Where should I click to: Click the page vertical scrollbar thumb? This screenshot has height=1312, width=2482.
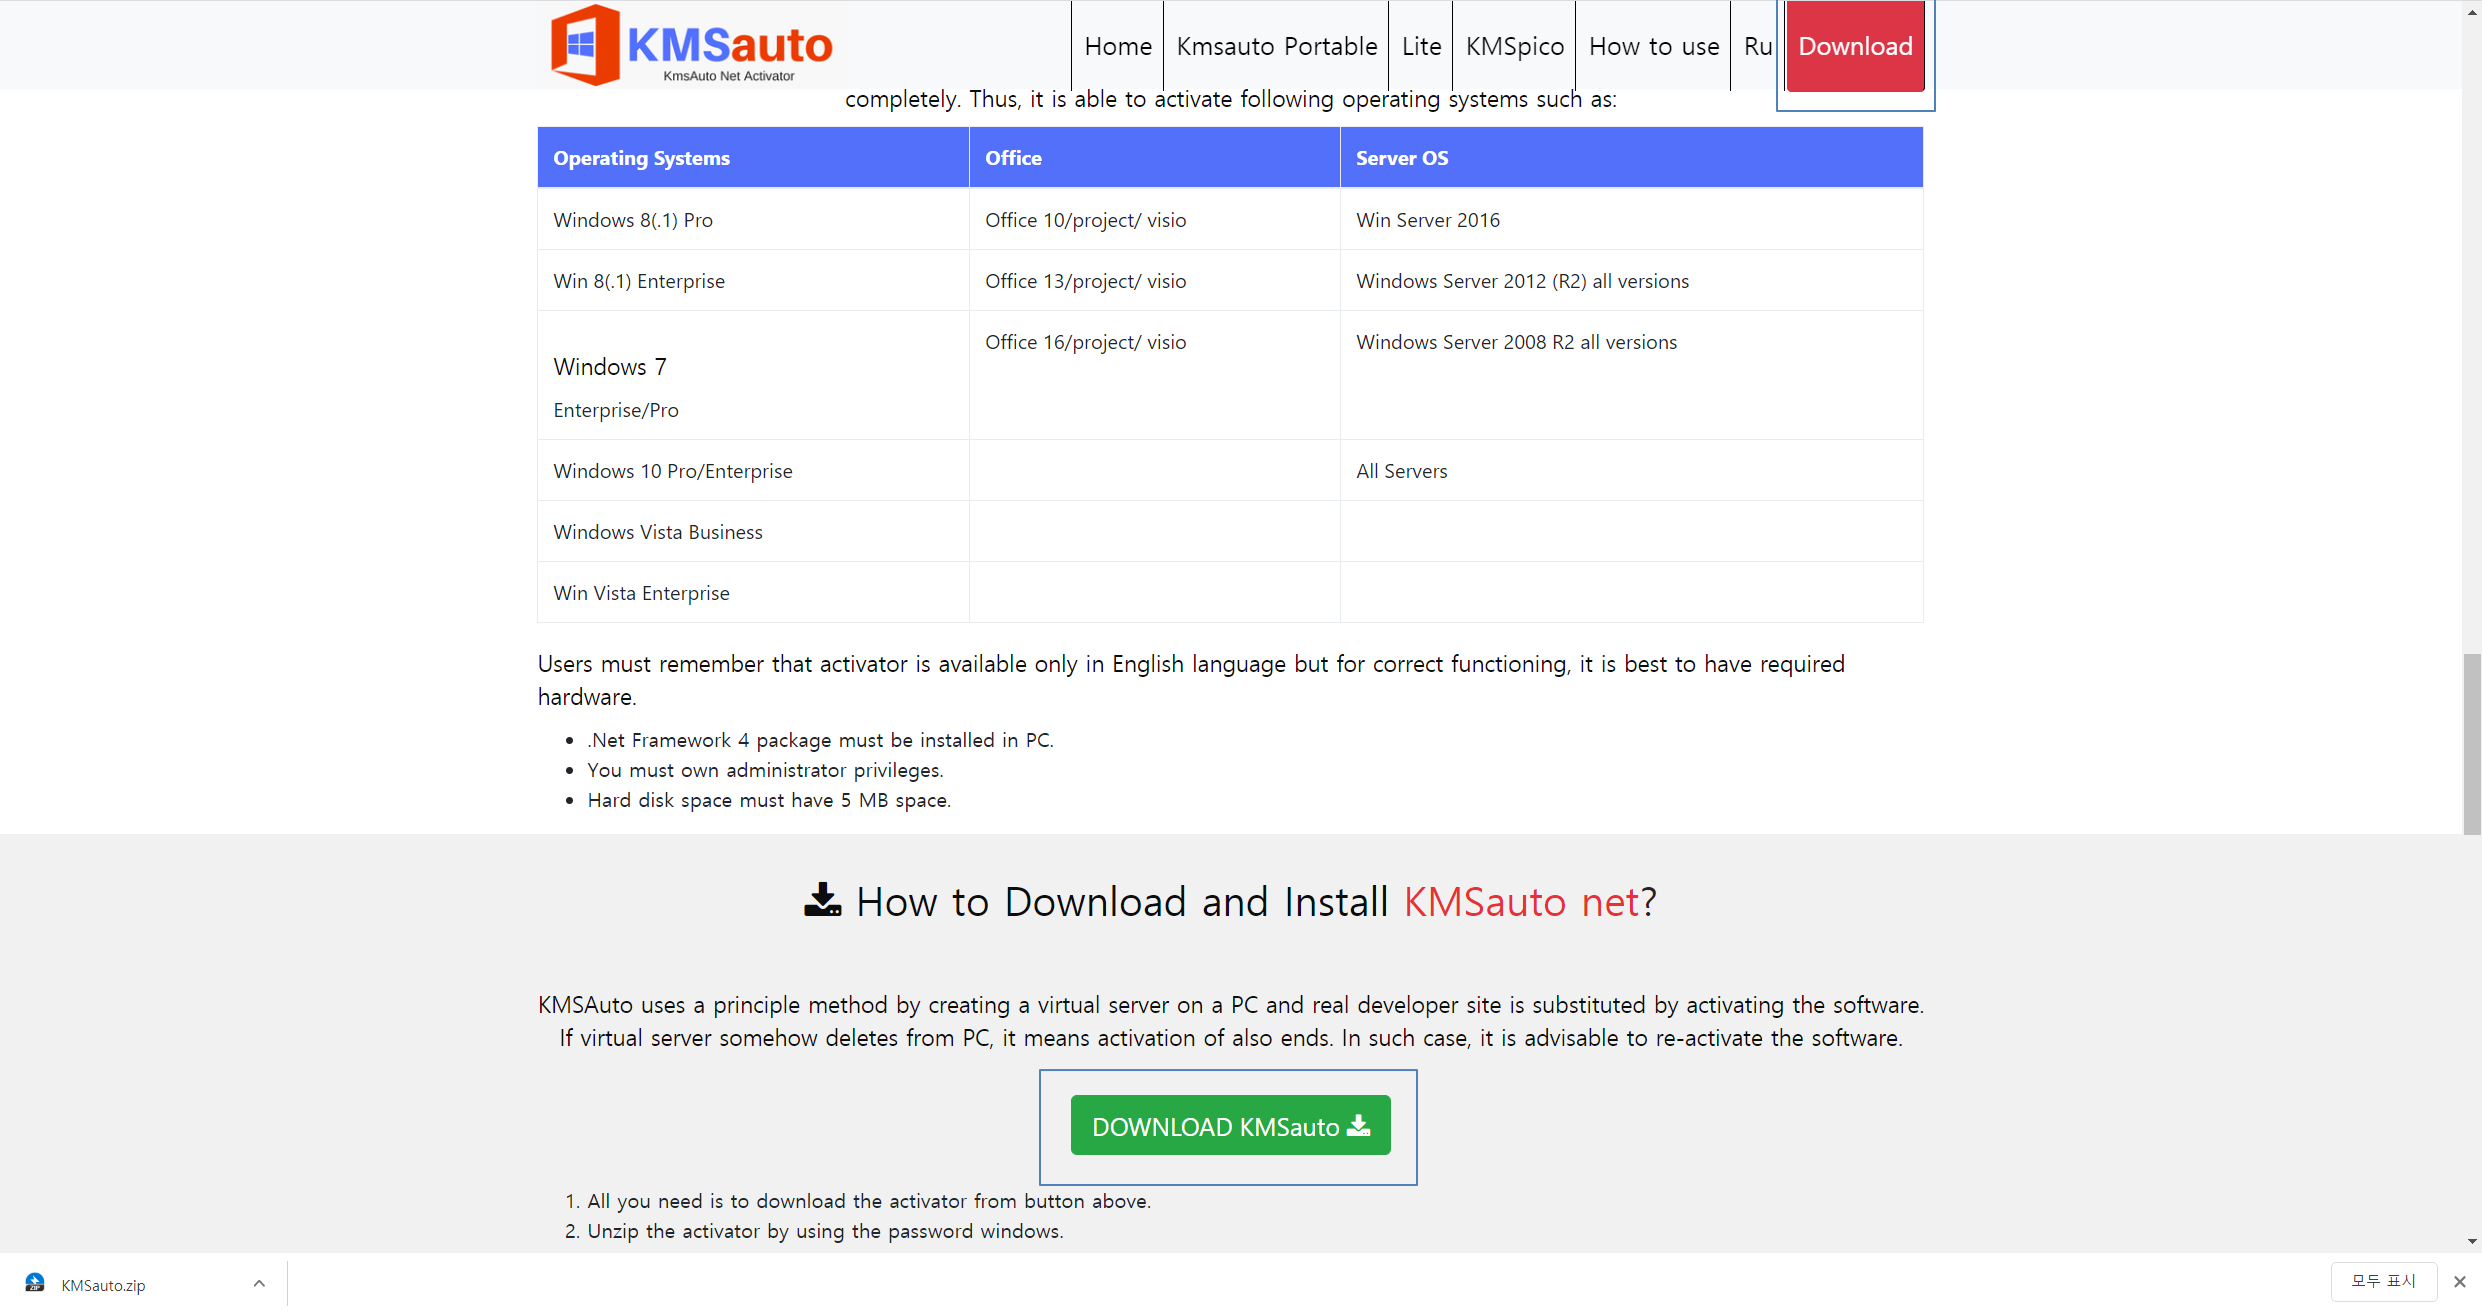(x=2472, y=742)
